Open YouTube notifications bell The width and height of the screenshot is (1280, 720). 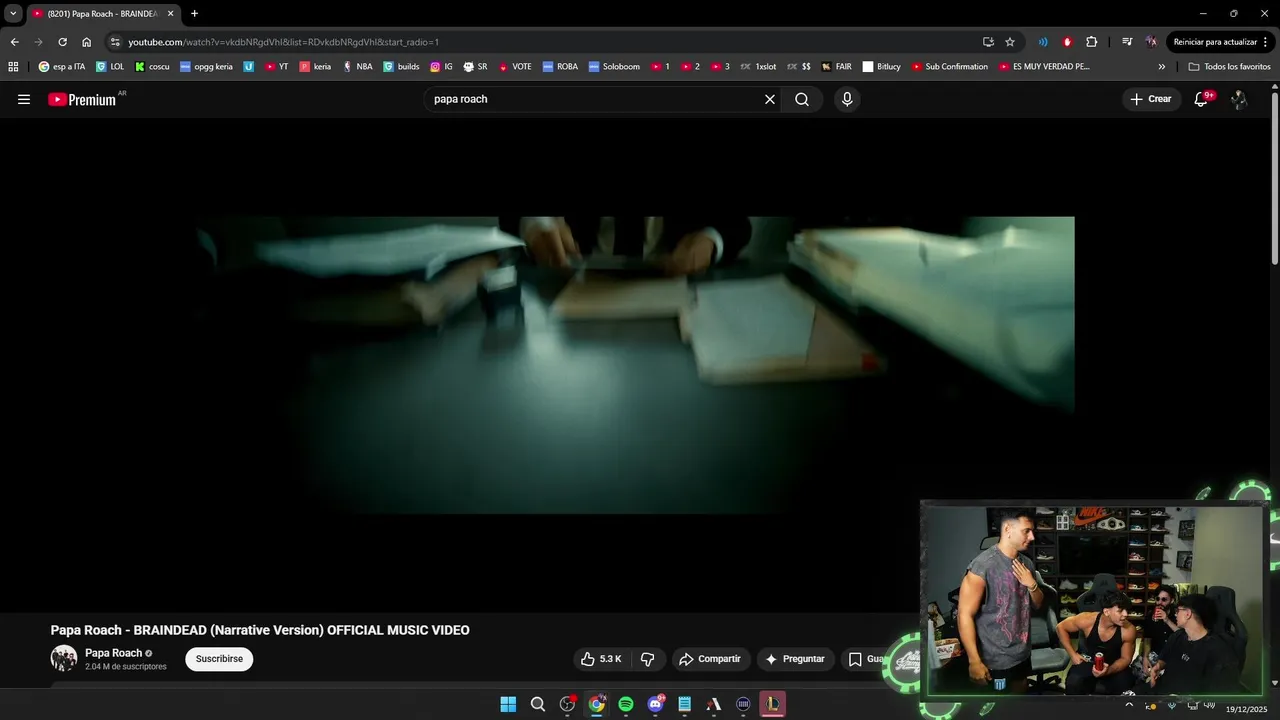click(1202, 99)
